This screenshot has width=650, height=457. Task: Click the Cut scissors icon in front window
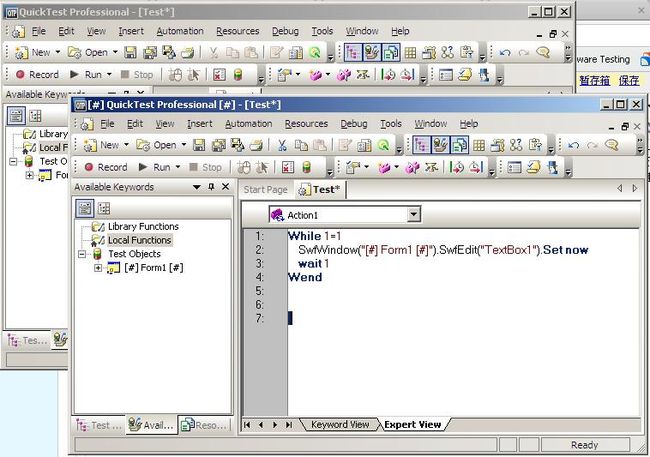click(x=282, y=145)
